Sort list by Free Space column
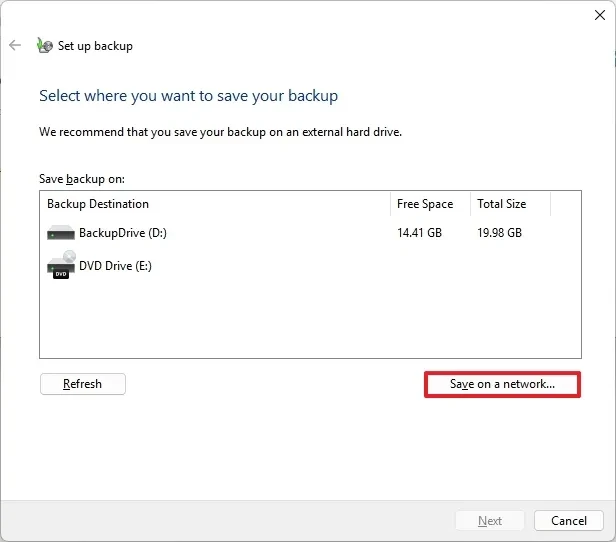This screenshot has width=616, height=542. click(425, 204)
